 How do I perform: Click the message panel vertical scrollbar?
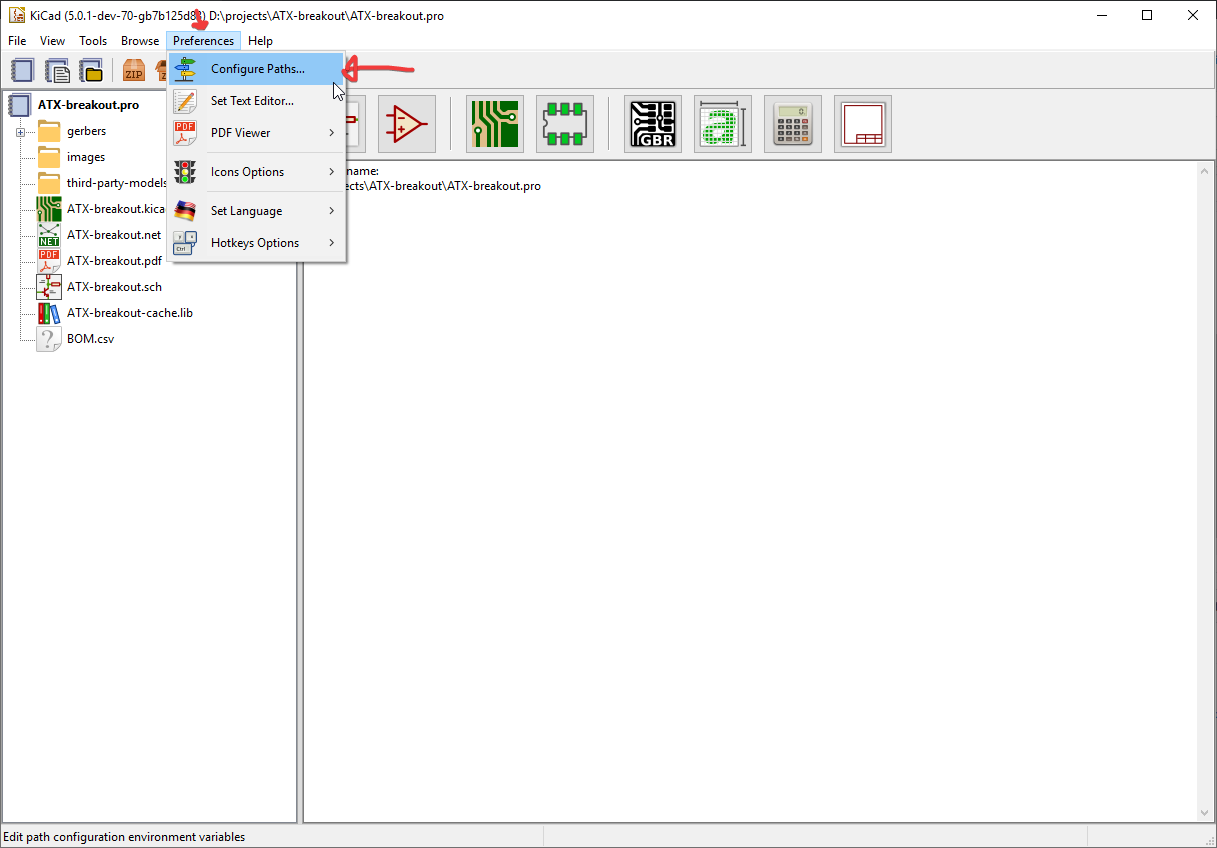point(1205,490)
